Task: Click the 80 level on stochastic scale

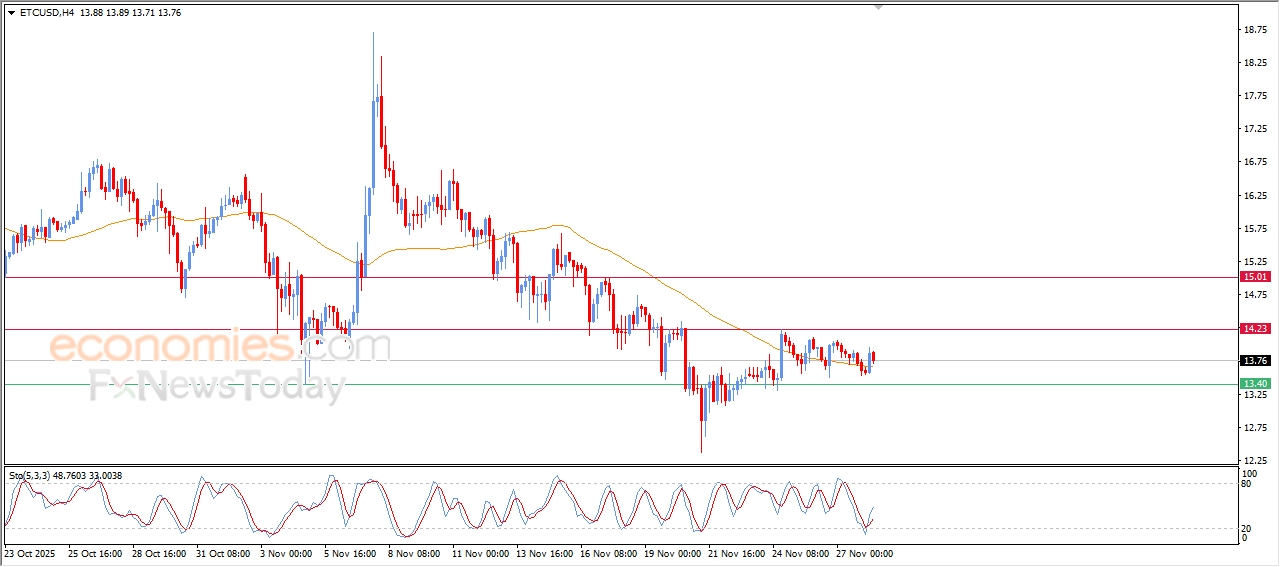Action: (x=1246, y=484)
